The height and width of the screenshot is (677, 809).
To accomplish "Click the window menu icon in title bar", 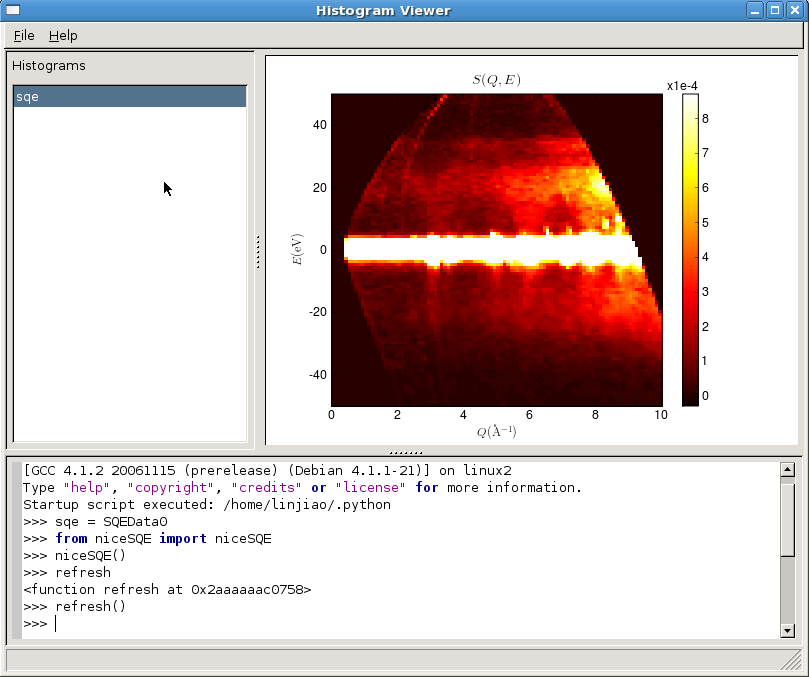I will tap(12, 10).
